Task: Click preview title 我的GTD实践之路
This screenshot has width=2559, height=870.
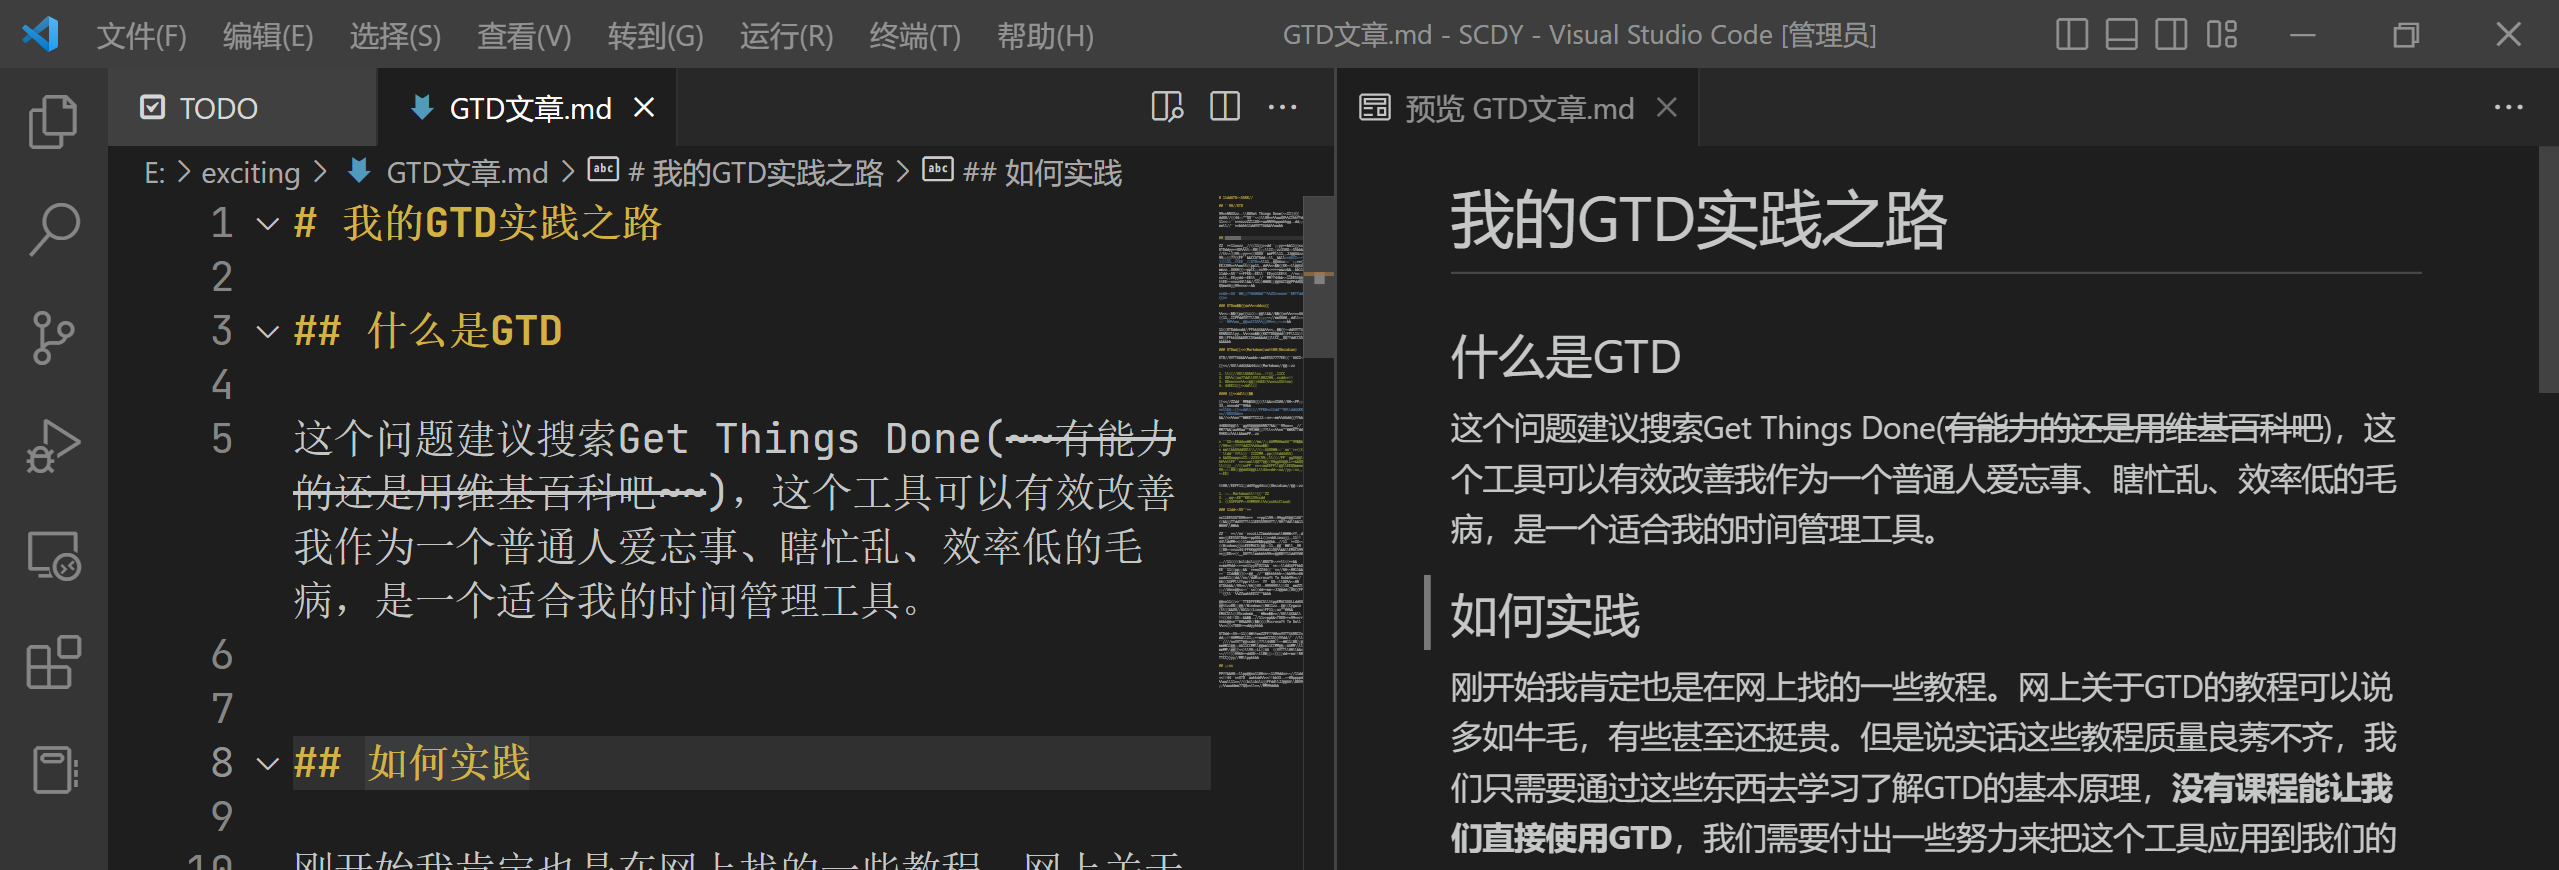Action: (x=1698, y=220)
